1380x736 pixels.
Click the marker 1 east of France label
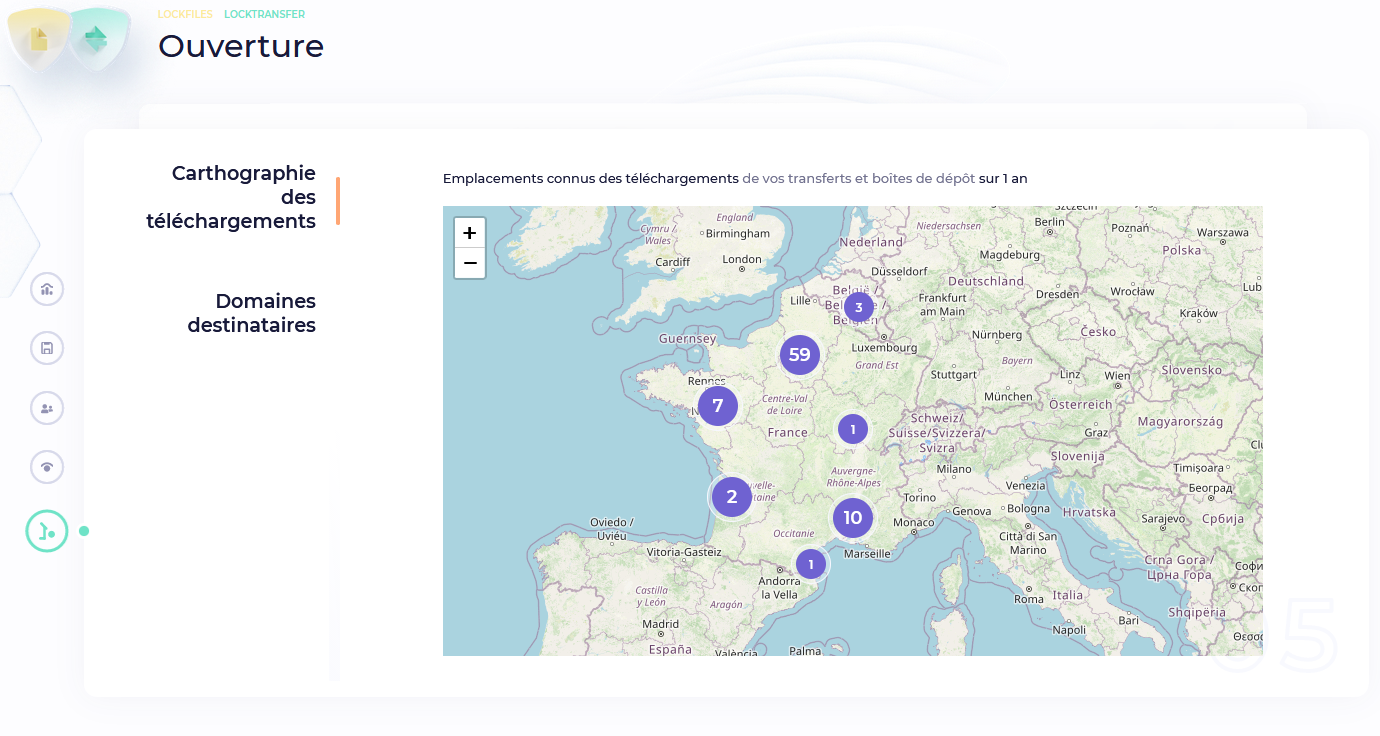pyautogui.click(x=852, y=430)
